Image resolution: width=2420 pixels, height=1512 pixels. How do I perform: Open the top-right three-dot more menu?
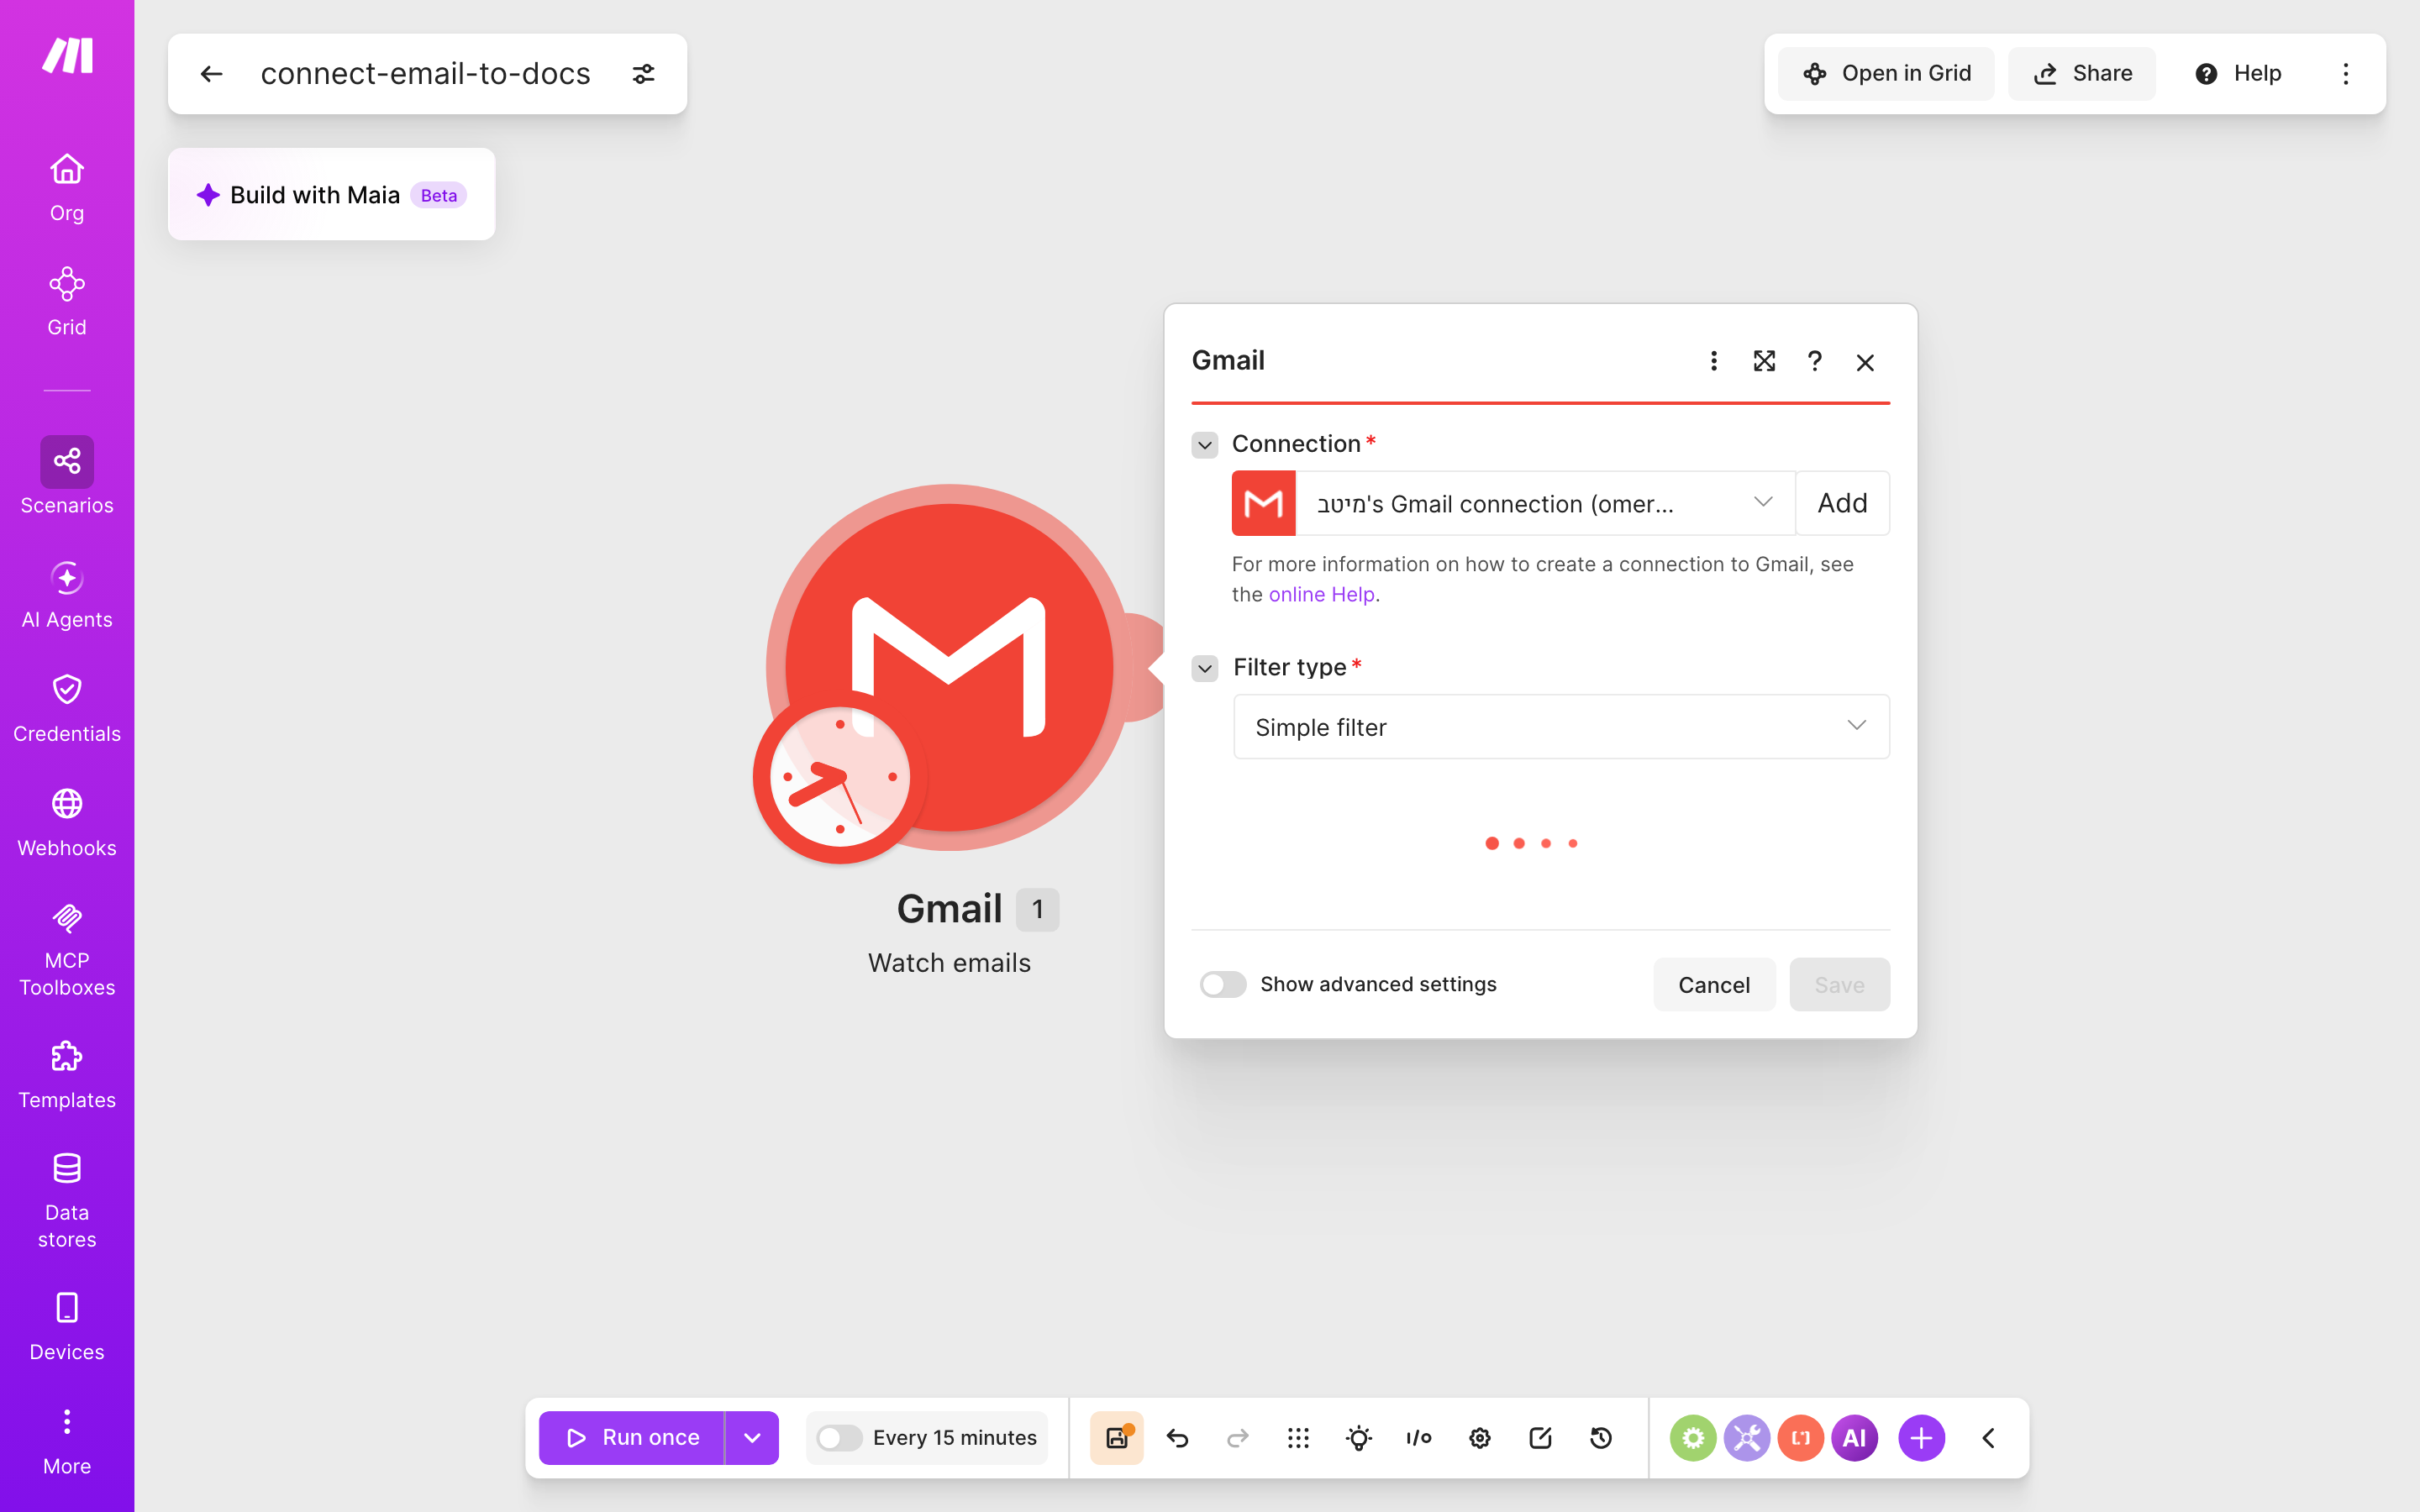click(x=2345, y=74)
